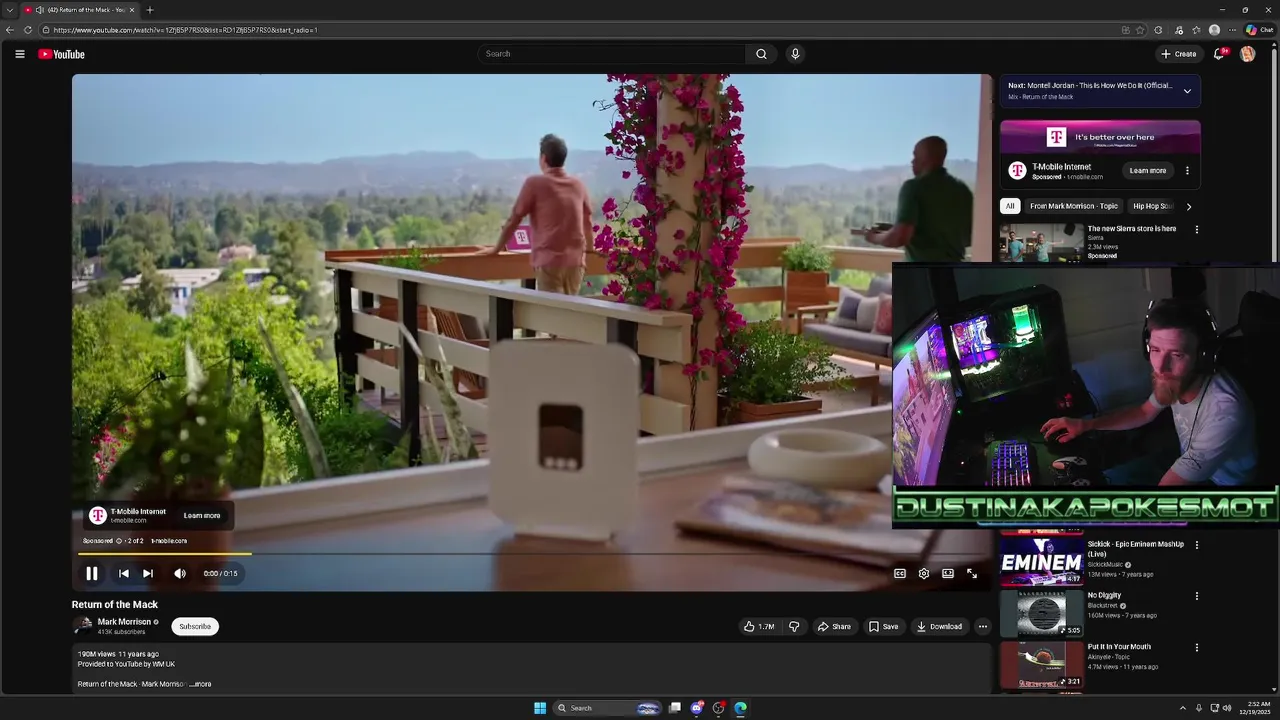1280x720 pixels.
Task: Skip to the previous video
Action: 123,573
